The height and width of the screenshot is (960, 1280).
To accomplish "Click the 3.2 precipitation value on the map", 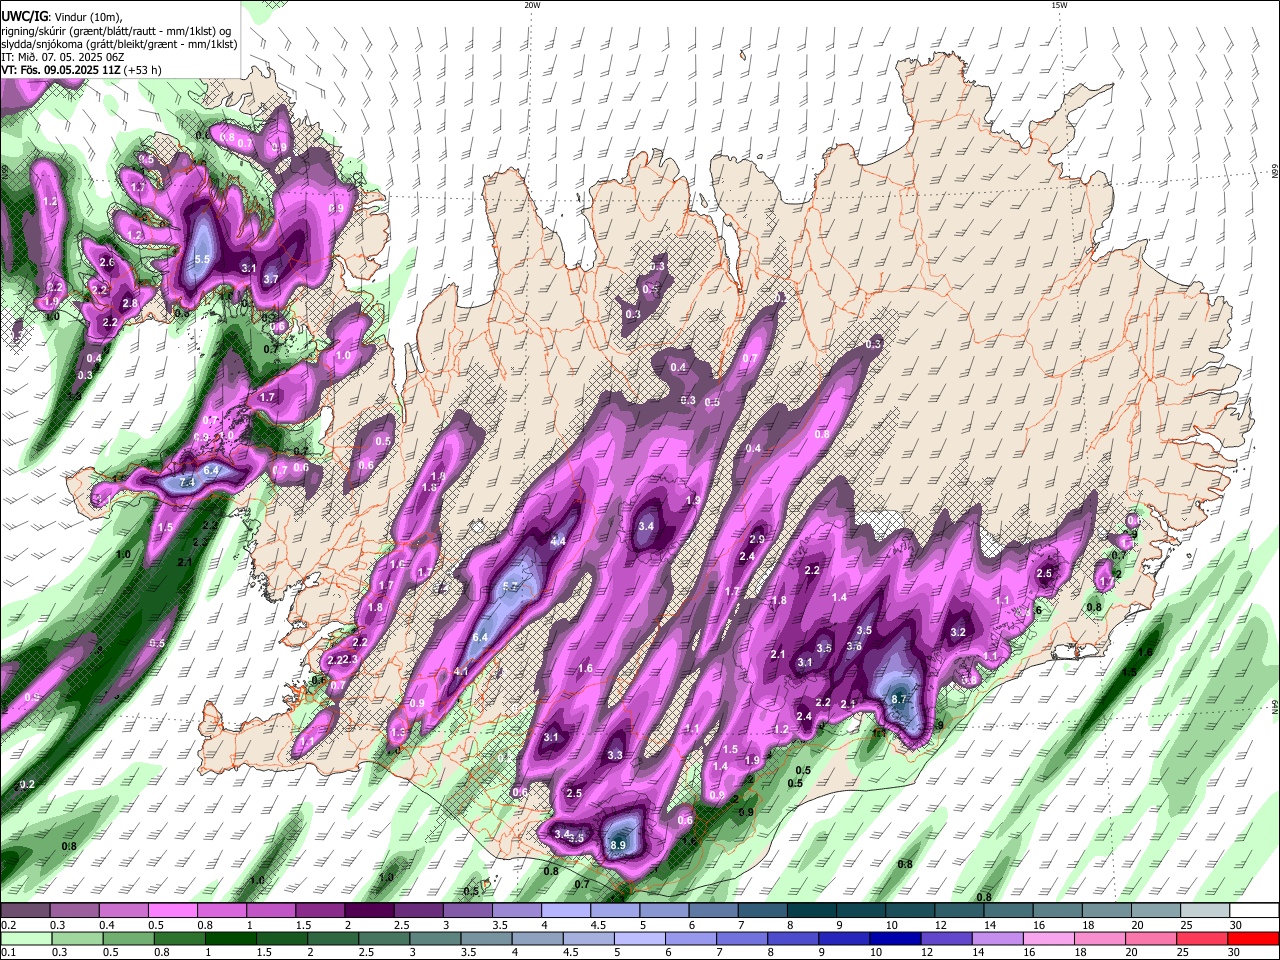I will pos(958,632).
